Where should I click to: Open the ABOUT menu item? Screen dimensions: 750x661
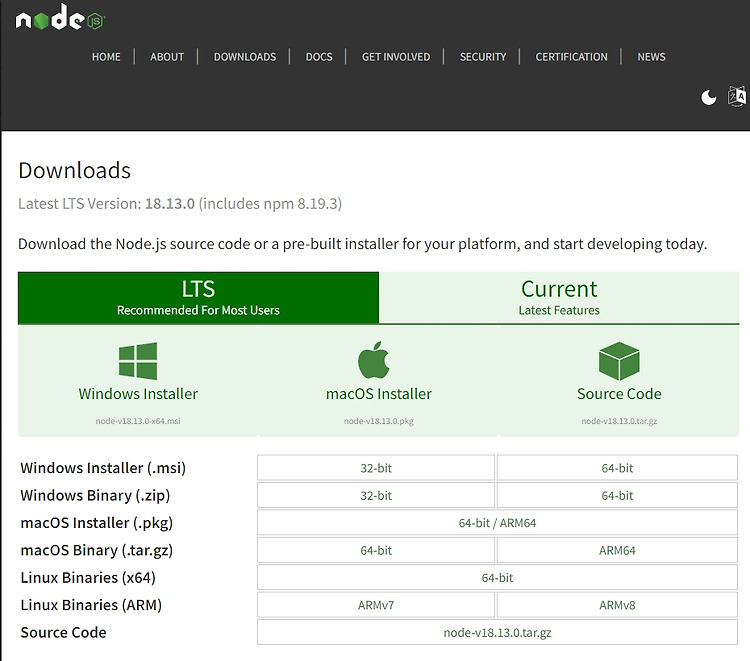(167, 57)
